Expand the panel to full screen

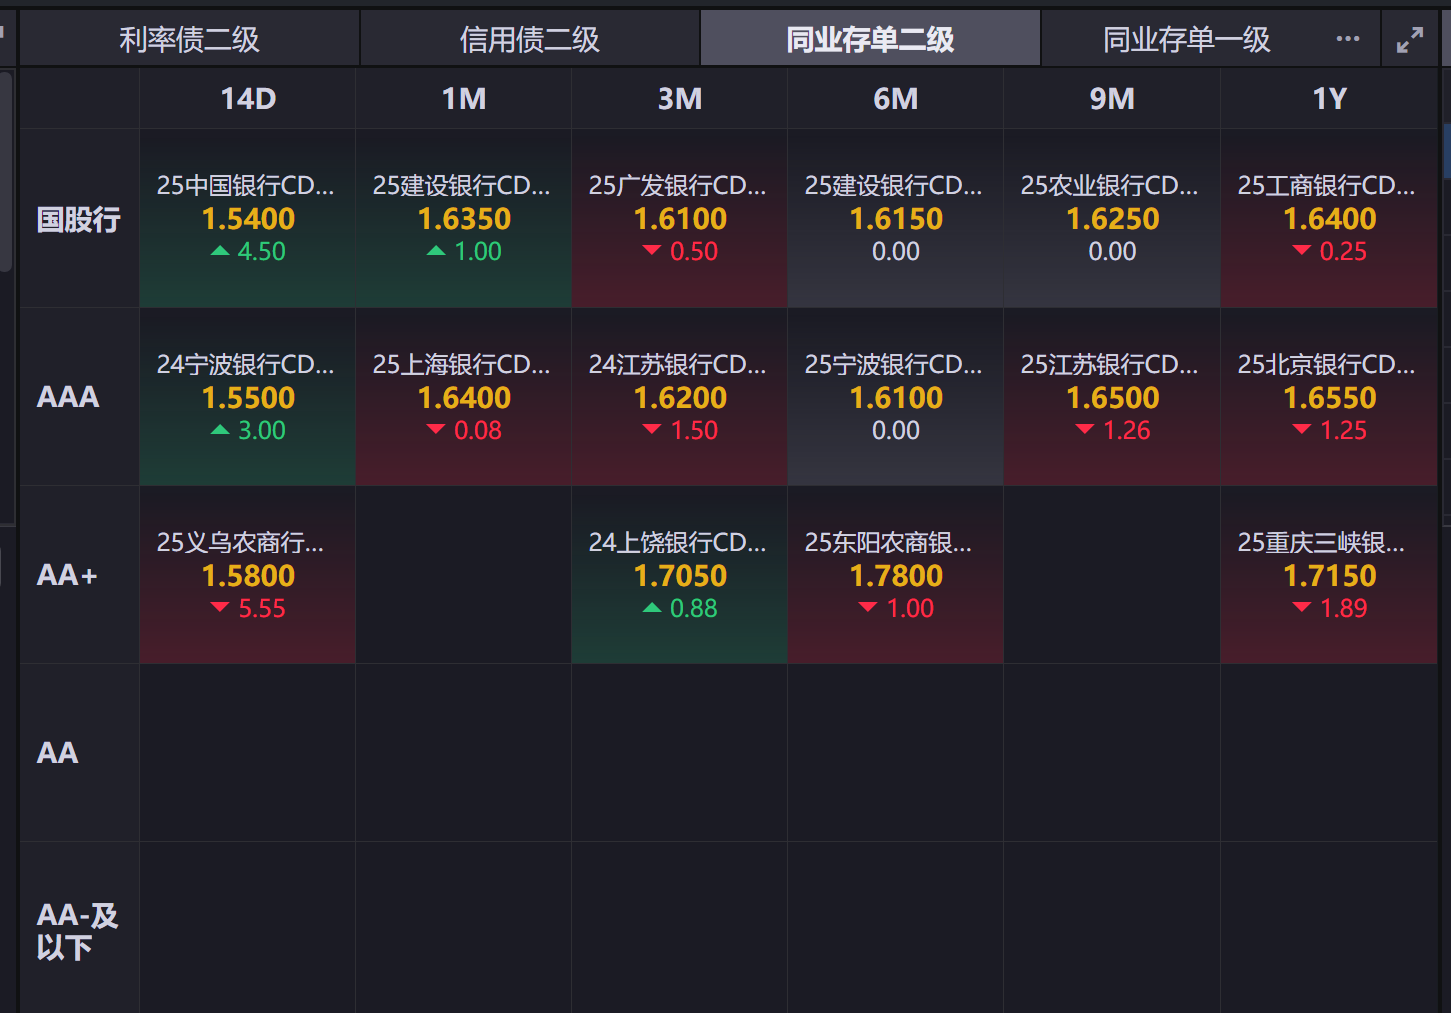[x=1409, y=40]
